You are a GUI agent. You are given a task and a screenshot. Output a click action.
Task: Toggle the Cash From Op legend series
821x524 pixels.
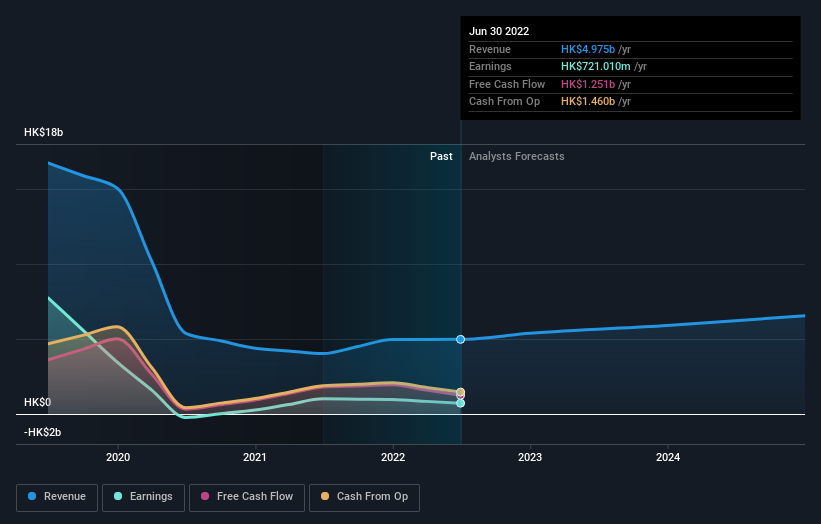pyautogui.click(x=364, y=497)
